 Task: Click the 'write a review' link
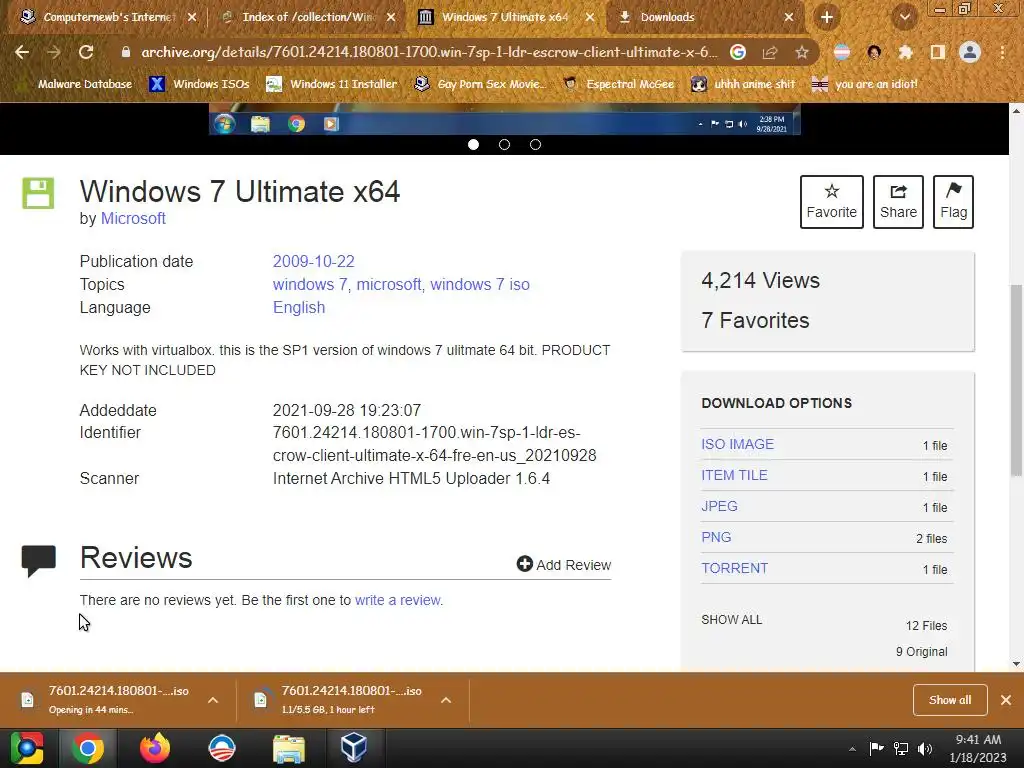[398, 600]
